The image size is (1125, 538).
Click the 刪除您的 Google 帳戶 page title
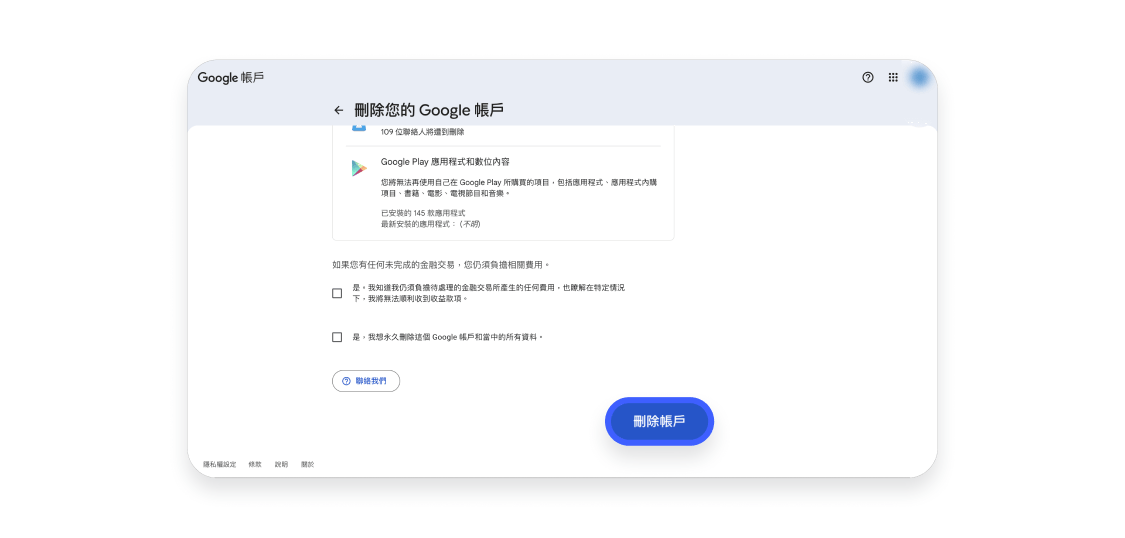pyautogui.click(x=429, y=110)
